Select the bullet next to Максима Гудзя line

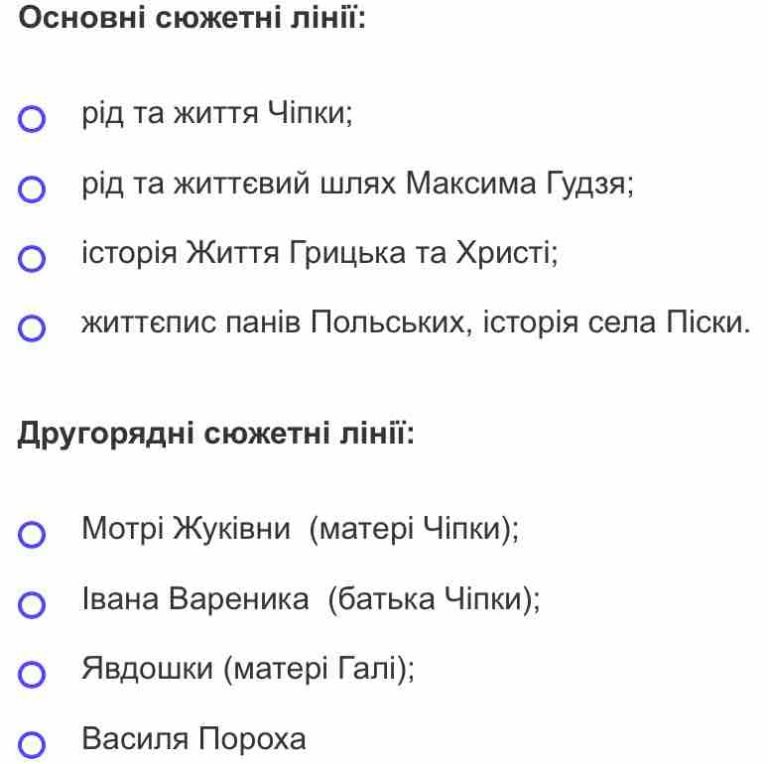click(32, 189)
